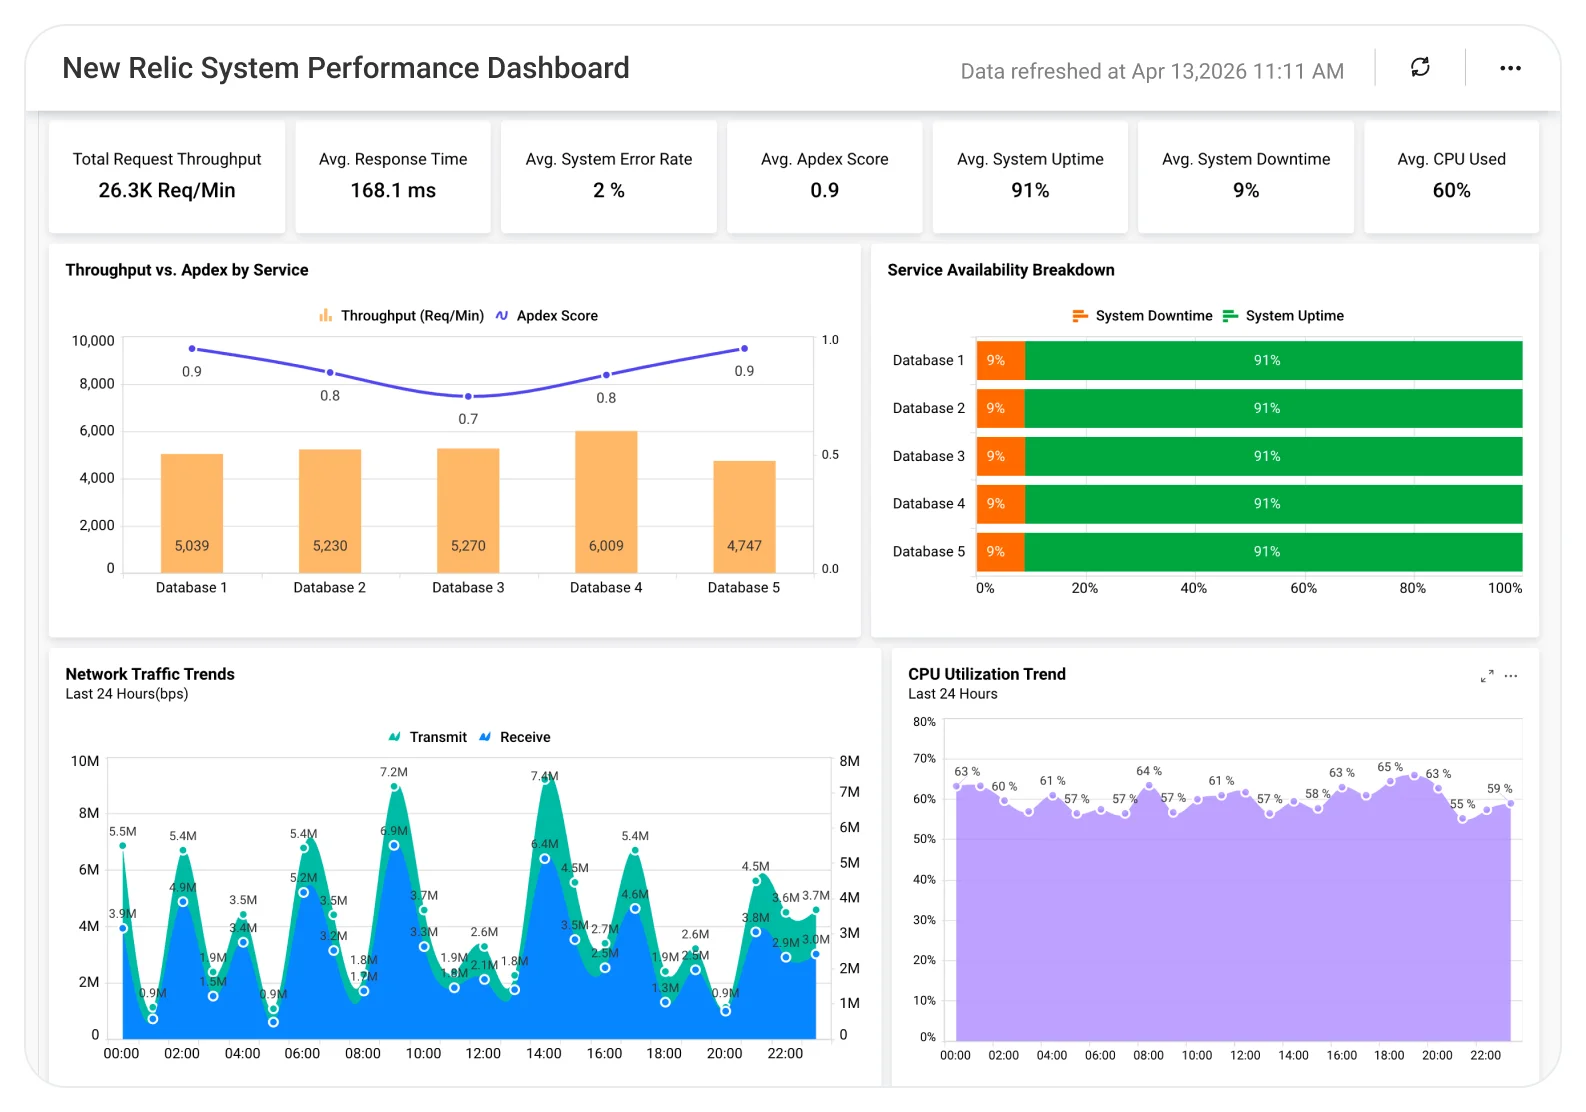
Task: Click the 55 % CPU utilization data point
Action: tap(1462, 818)
